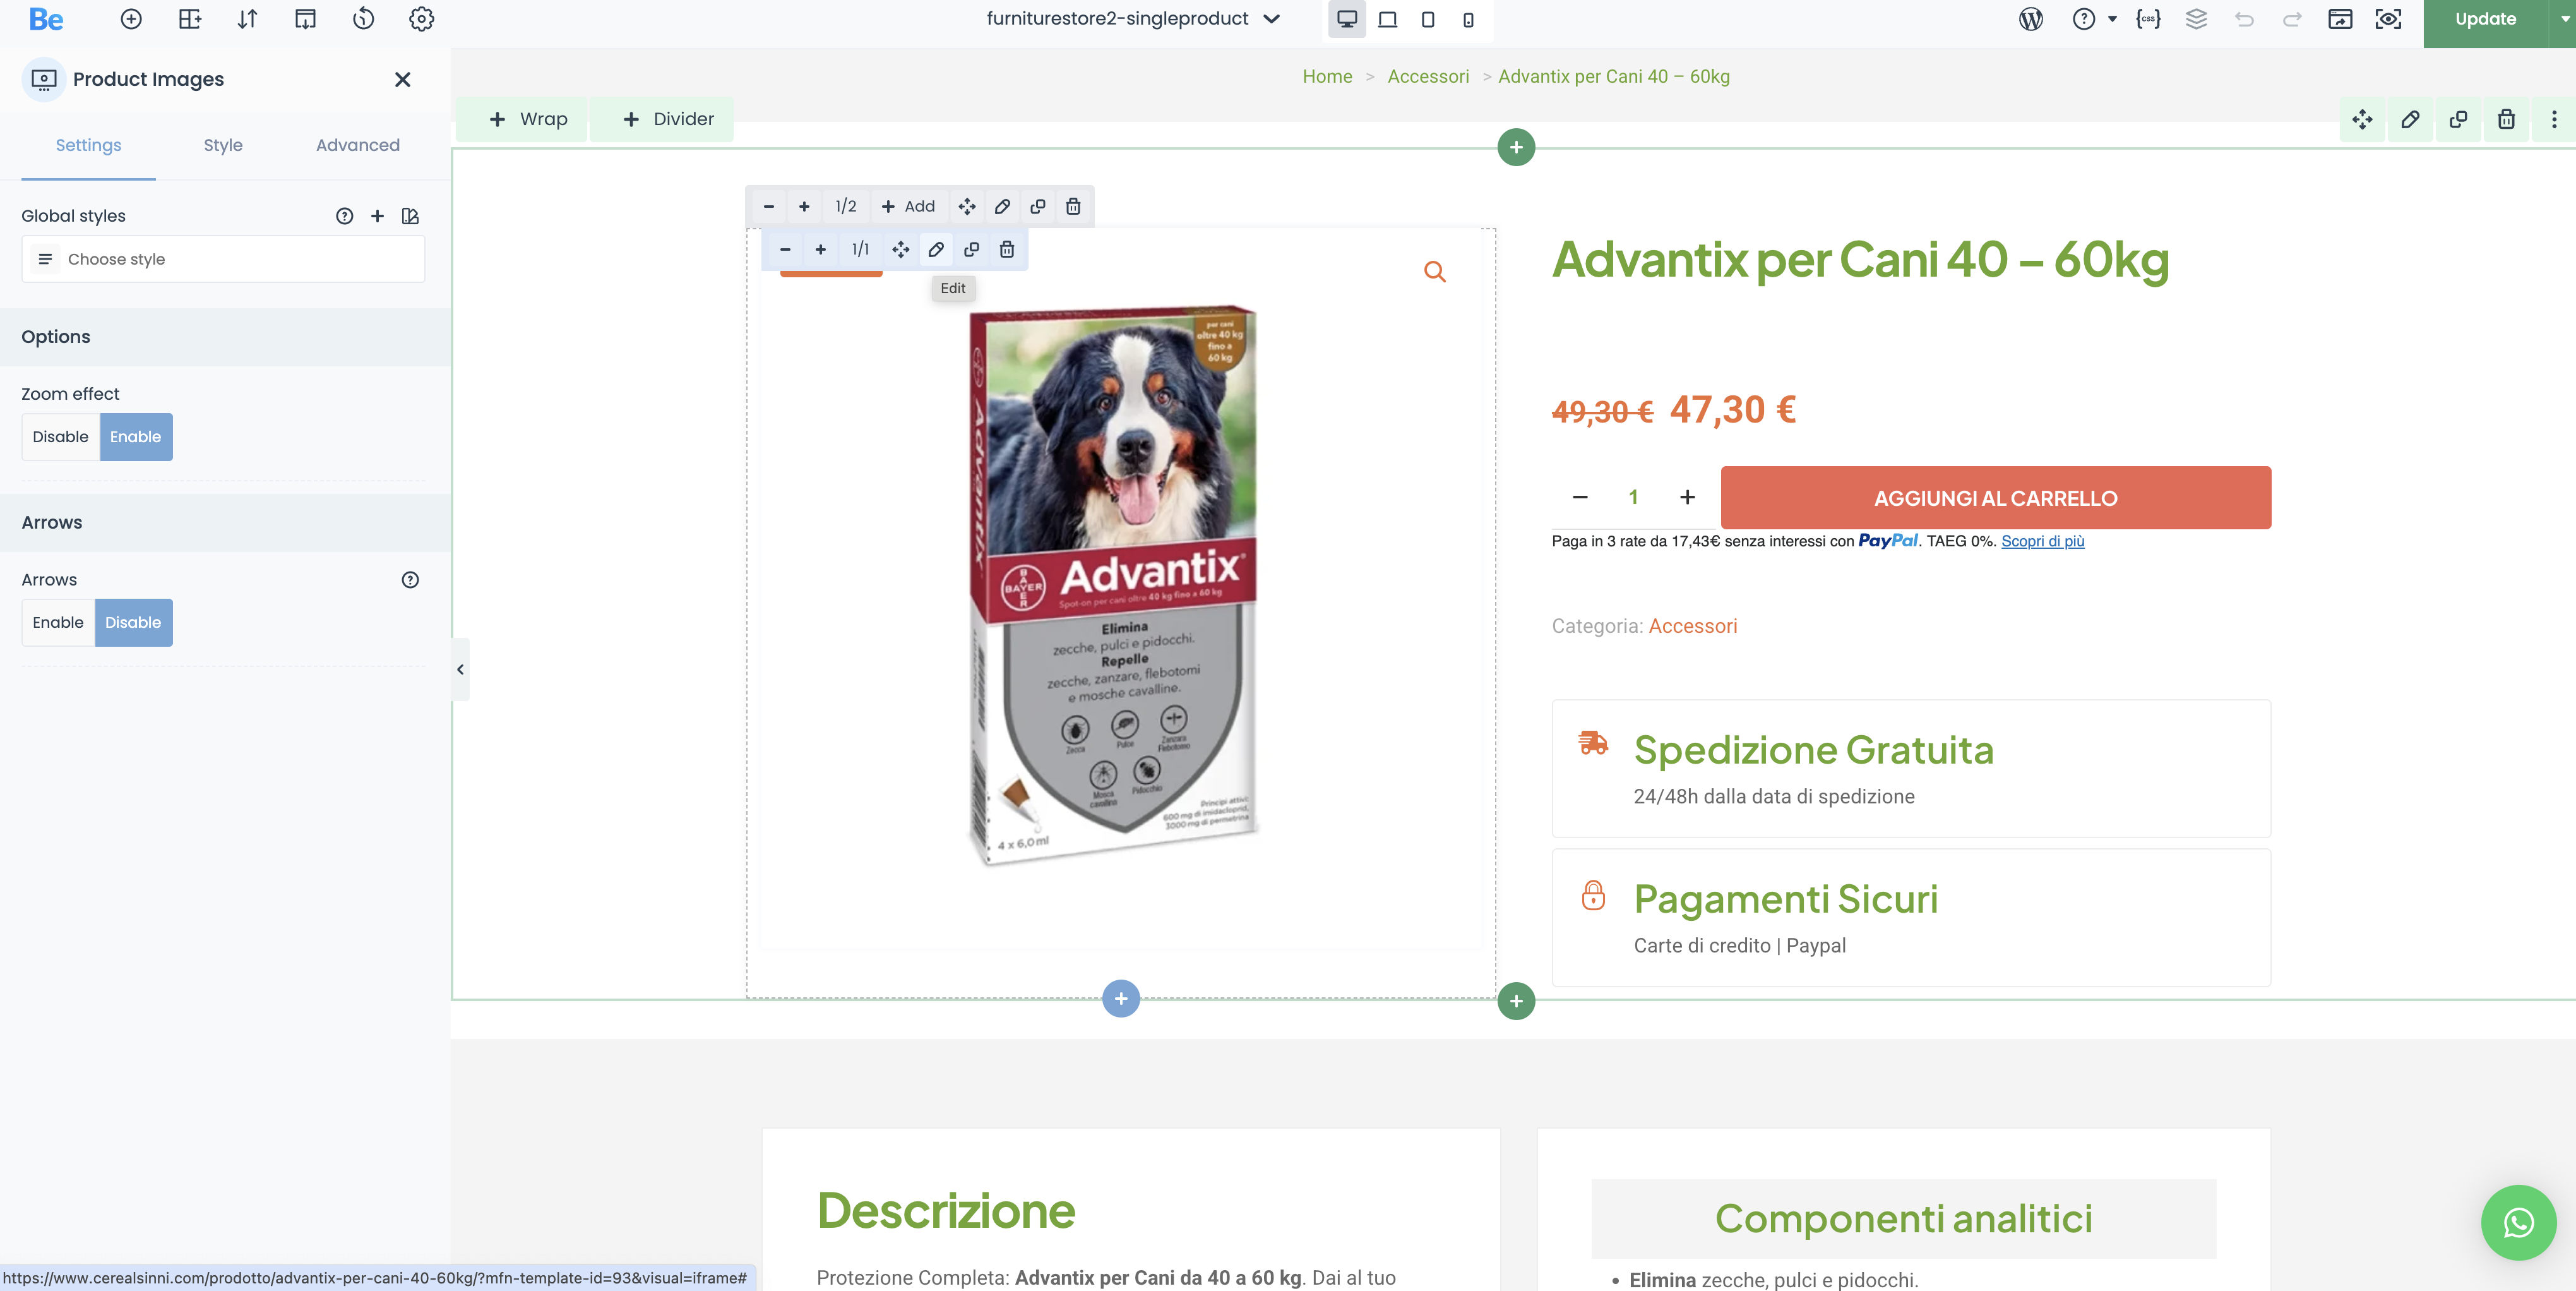Delete section using trash icon top right
Viewport: 2576px width, 1291px height.
2506,119
